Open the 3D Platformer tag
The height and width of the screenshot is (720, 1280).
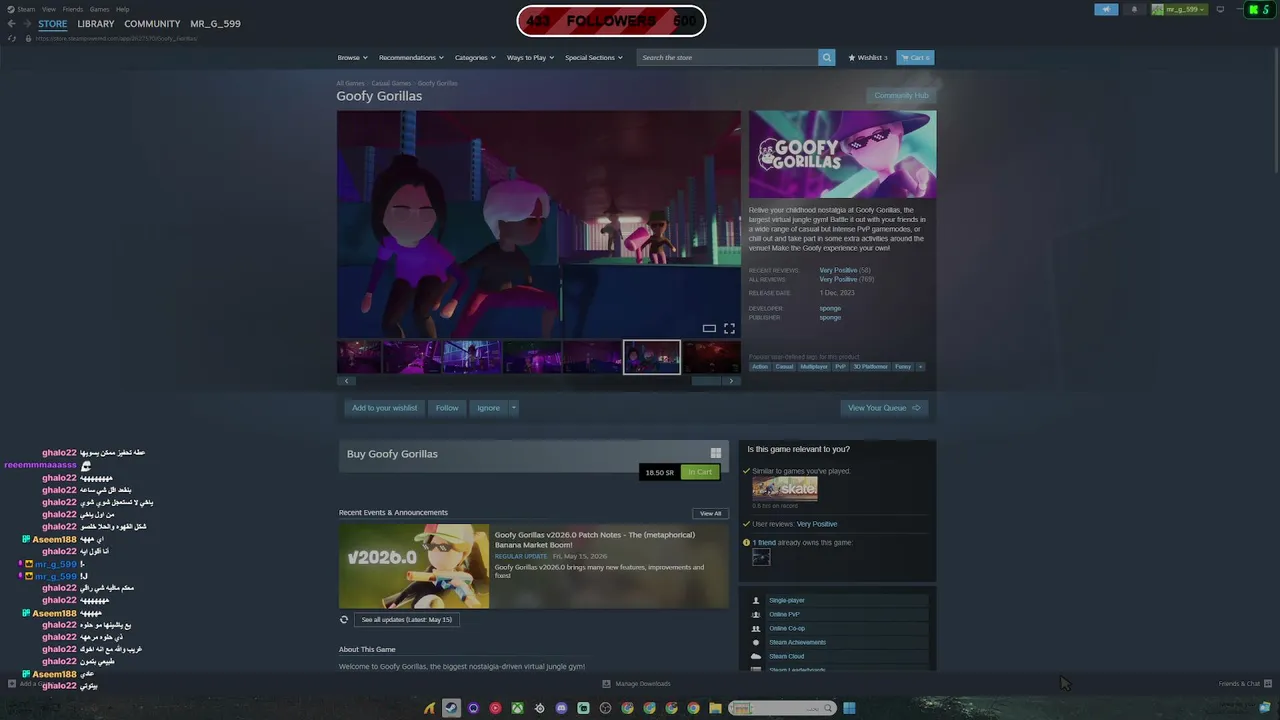869,367
